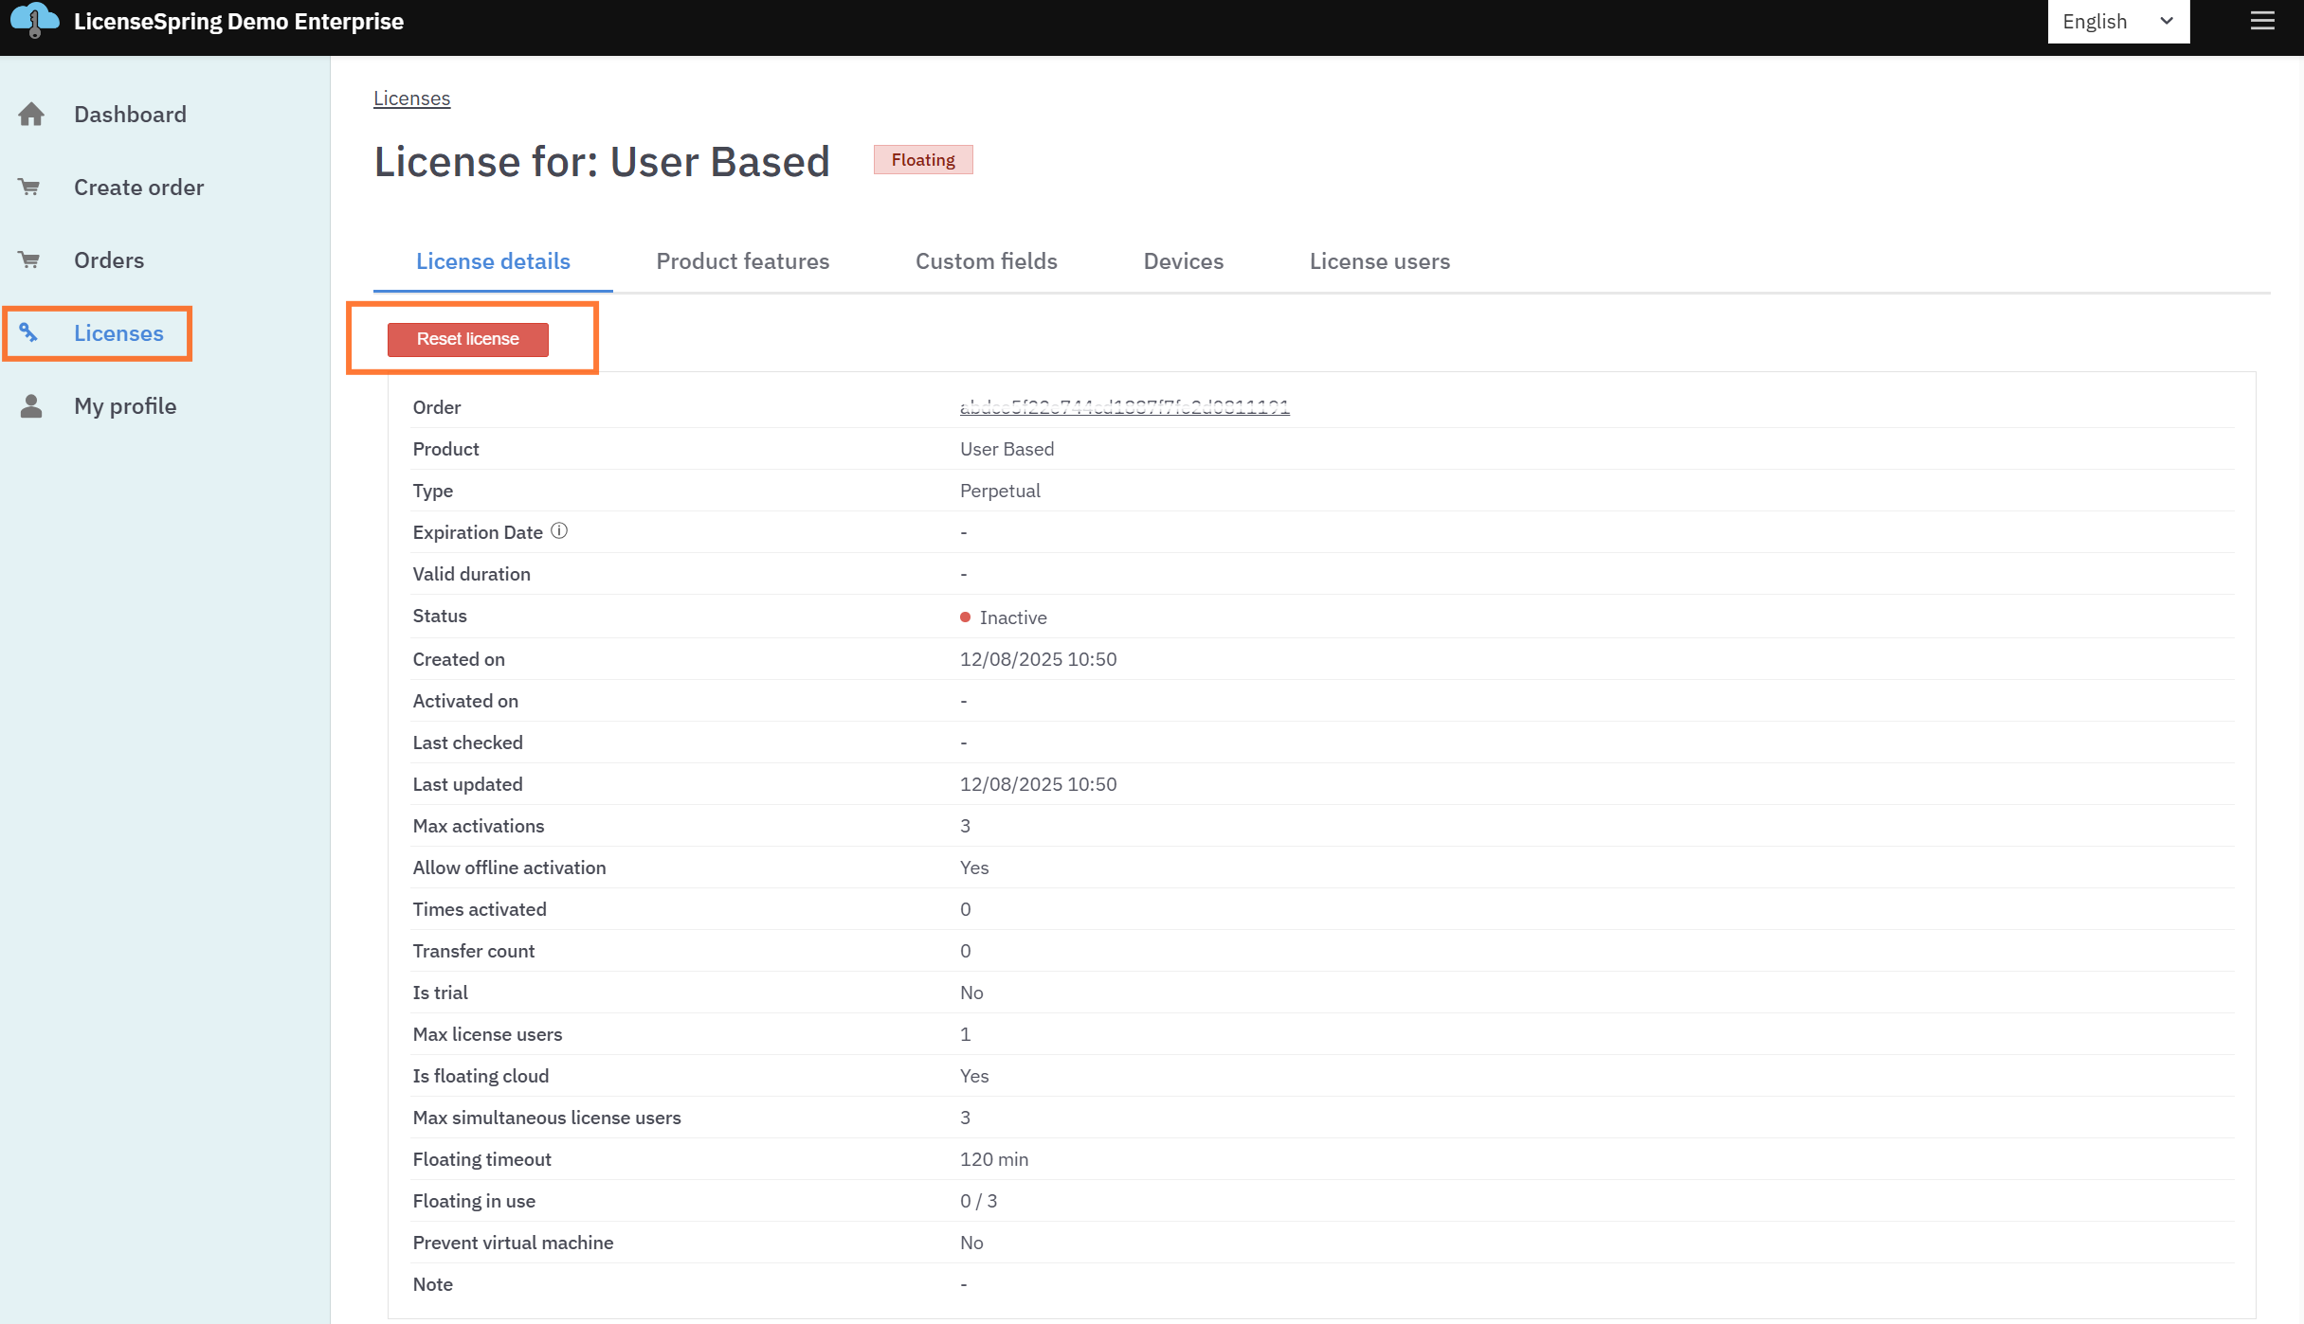Click the Create order cart icon
Image resolution: width=2304 pixels, height=1324 pixels.
pos(30,187)
